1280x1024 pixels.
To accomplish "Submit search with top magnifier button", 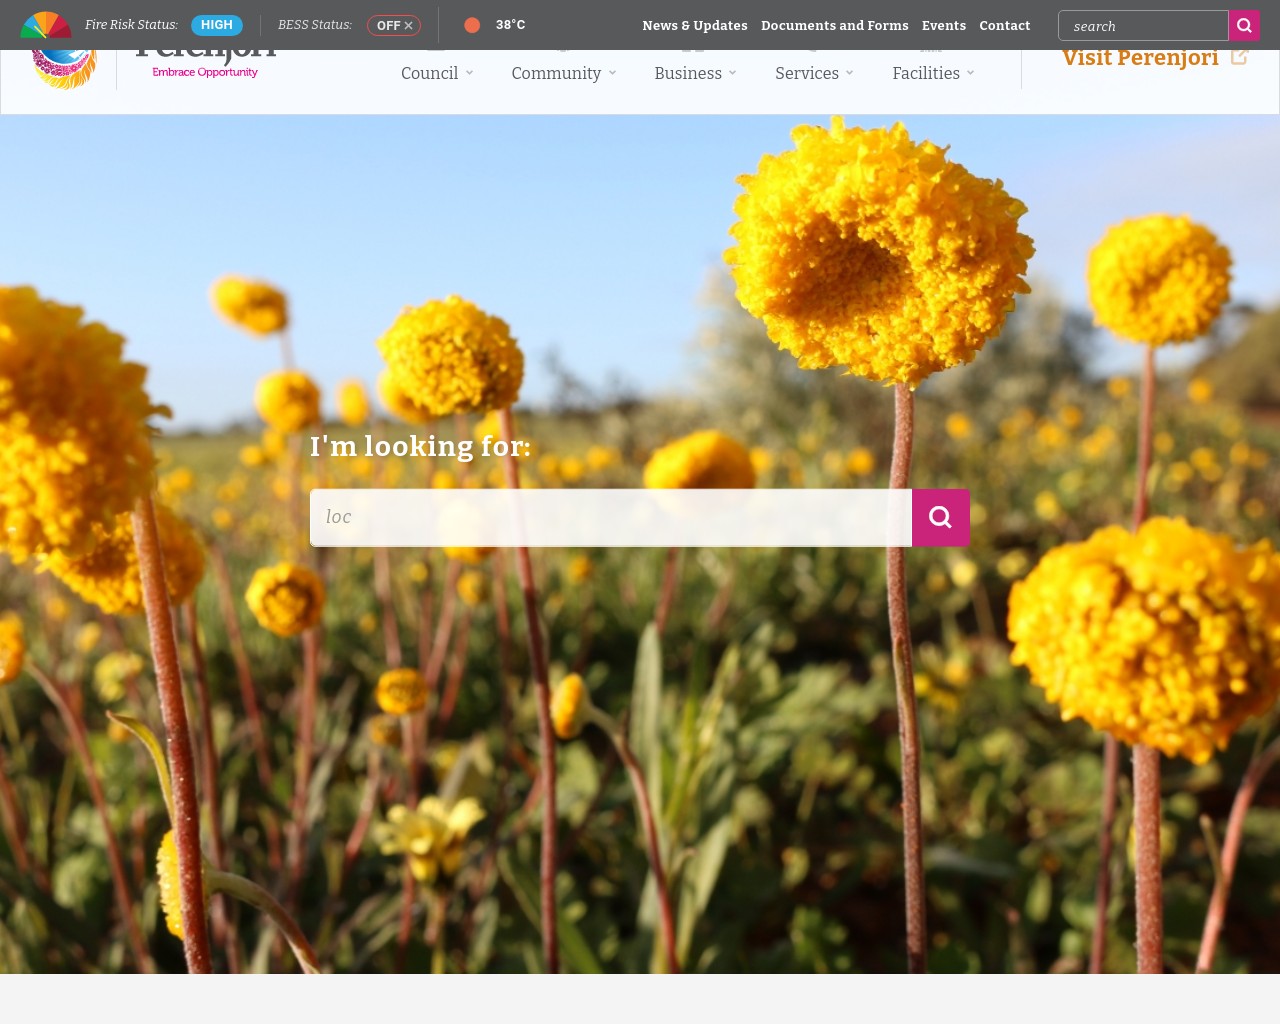I will [1244, 26].
